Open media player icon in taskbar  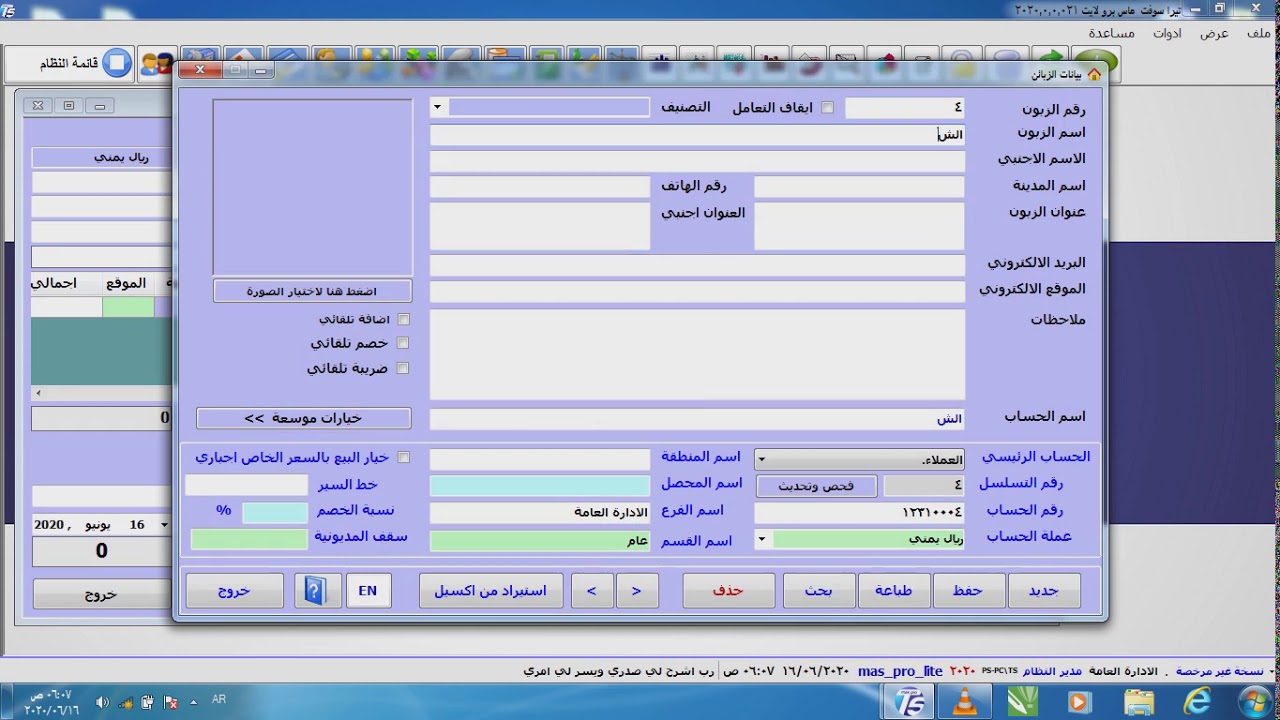pyautogui.click(x=1079, y=702)
